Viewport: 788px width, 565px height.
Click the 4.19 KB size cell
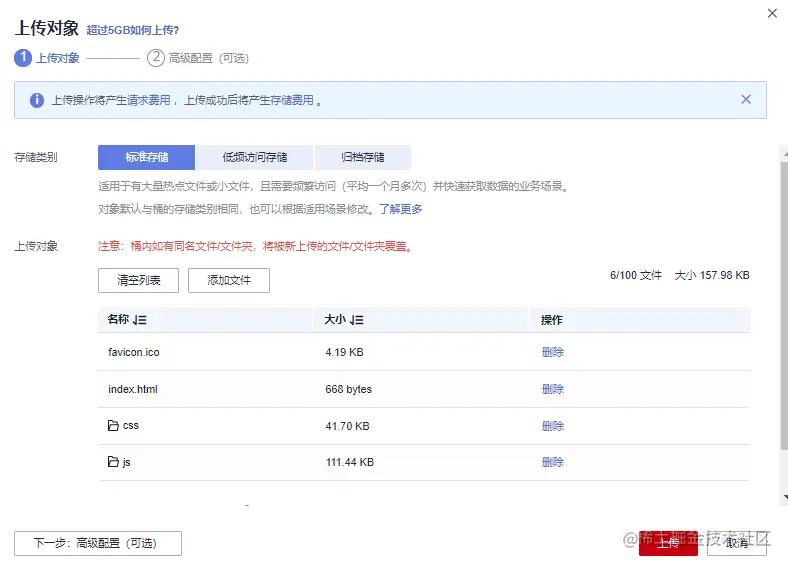[344, 352]
